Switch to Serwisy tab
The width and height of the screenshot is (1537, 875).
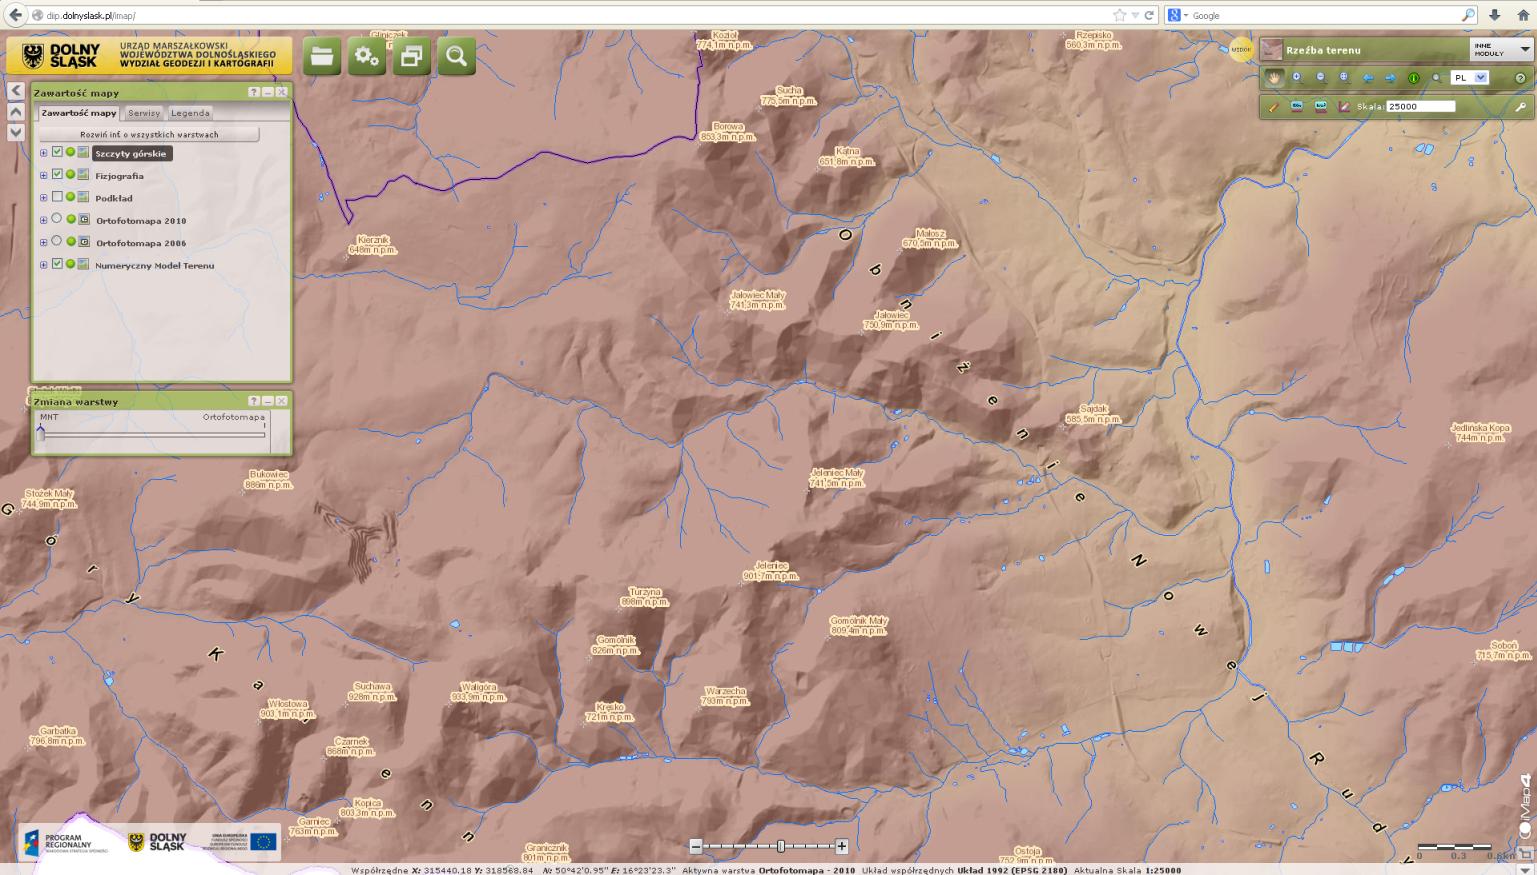click(x=144, y=113)
